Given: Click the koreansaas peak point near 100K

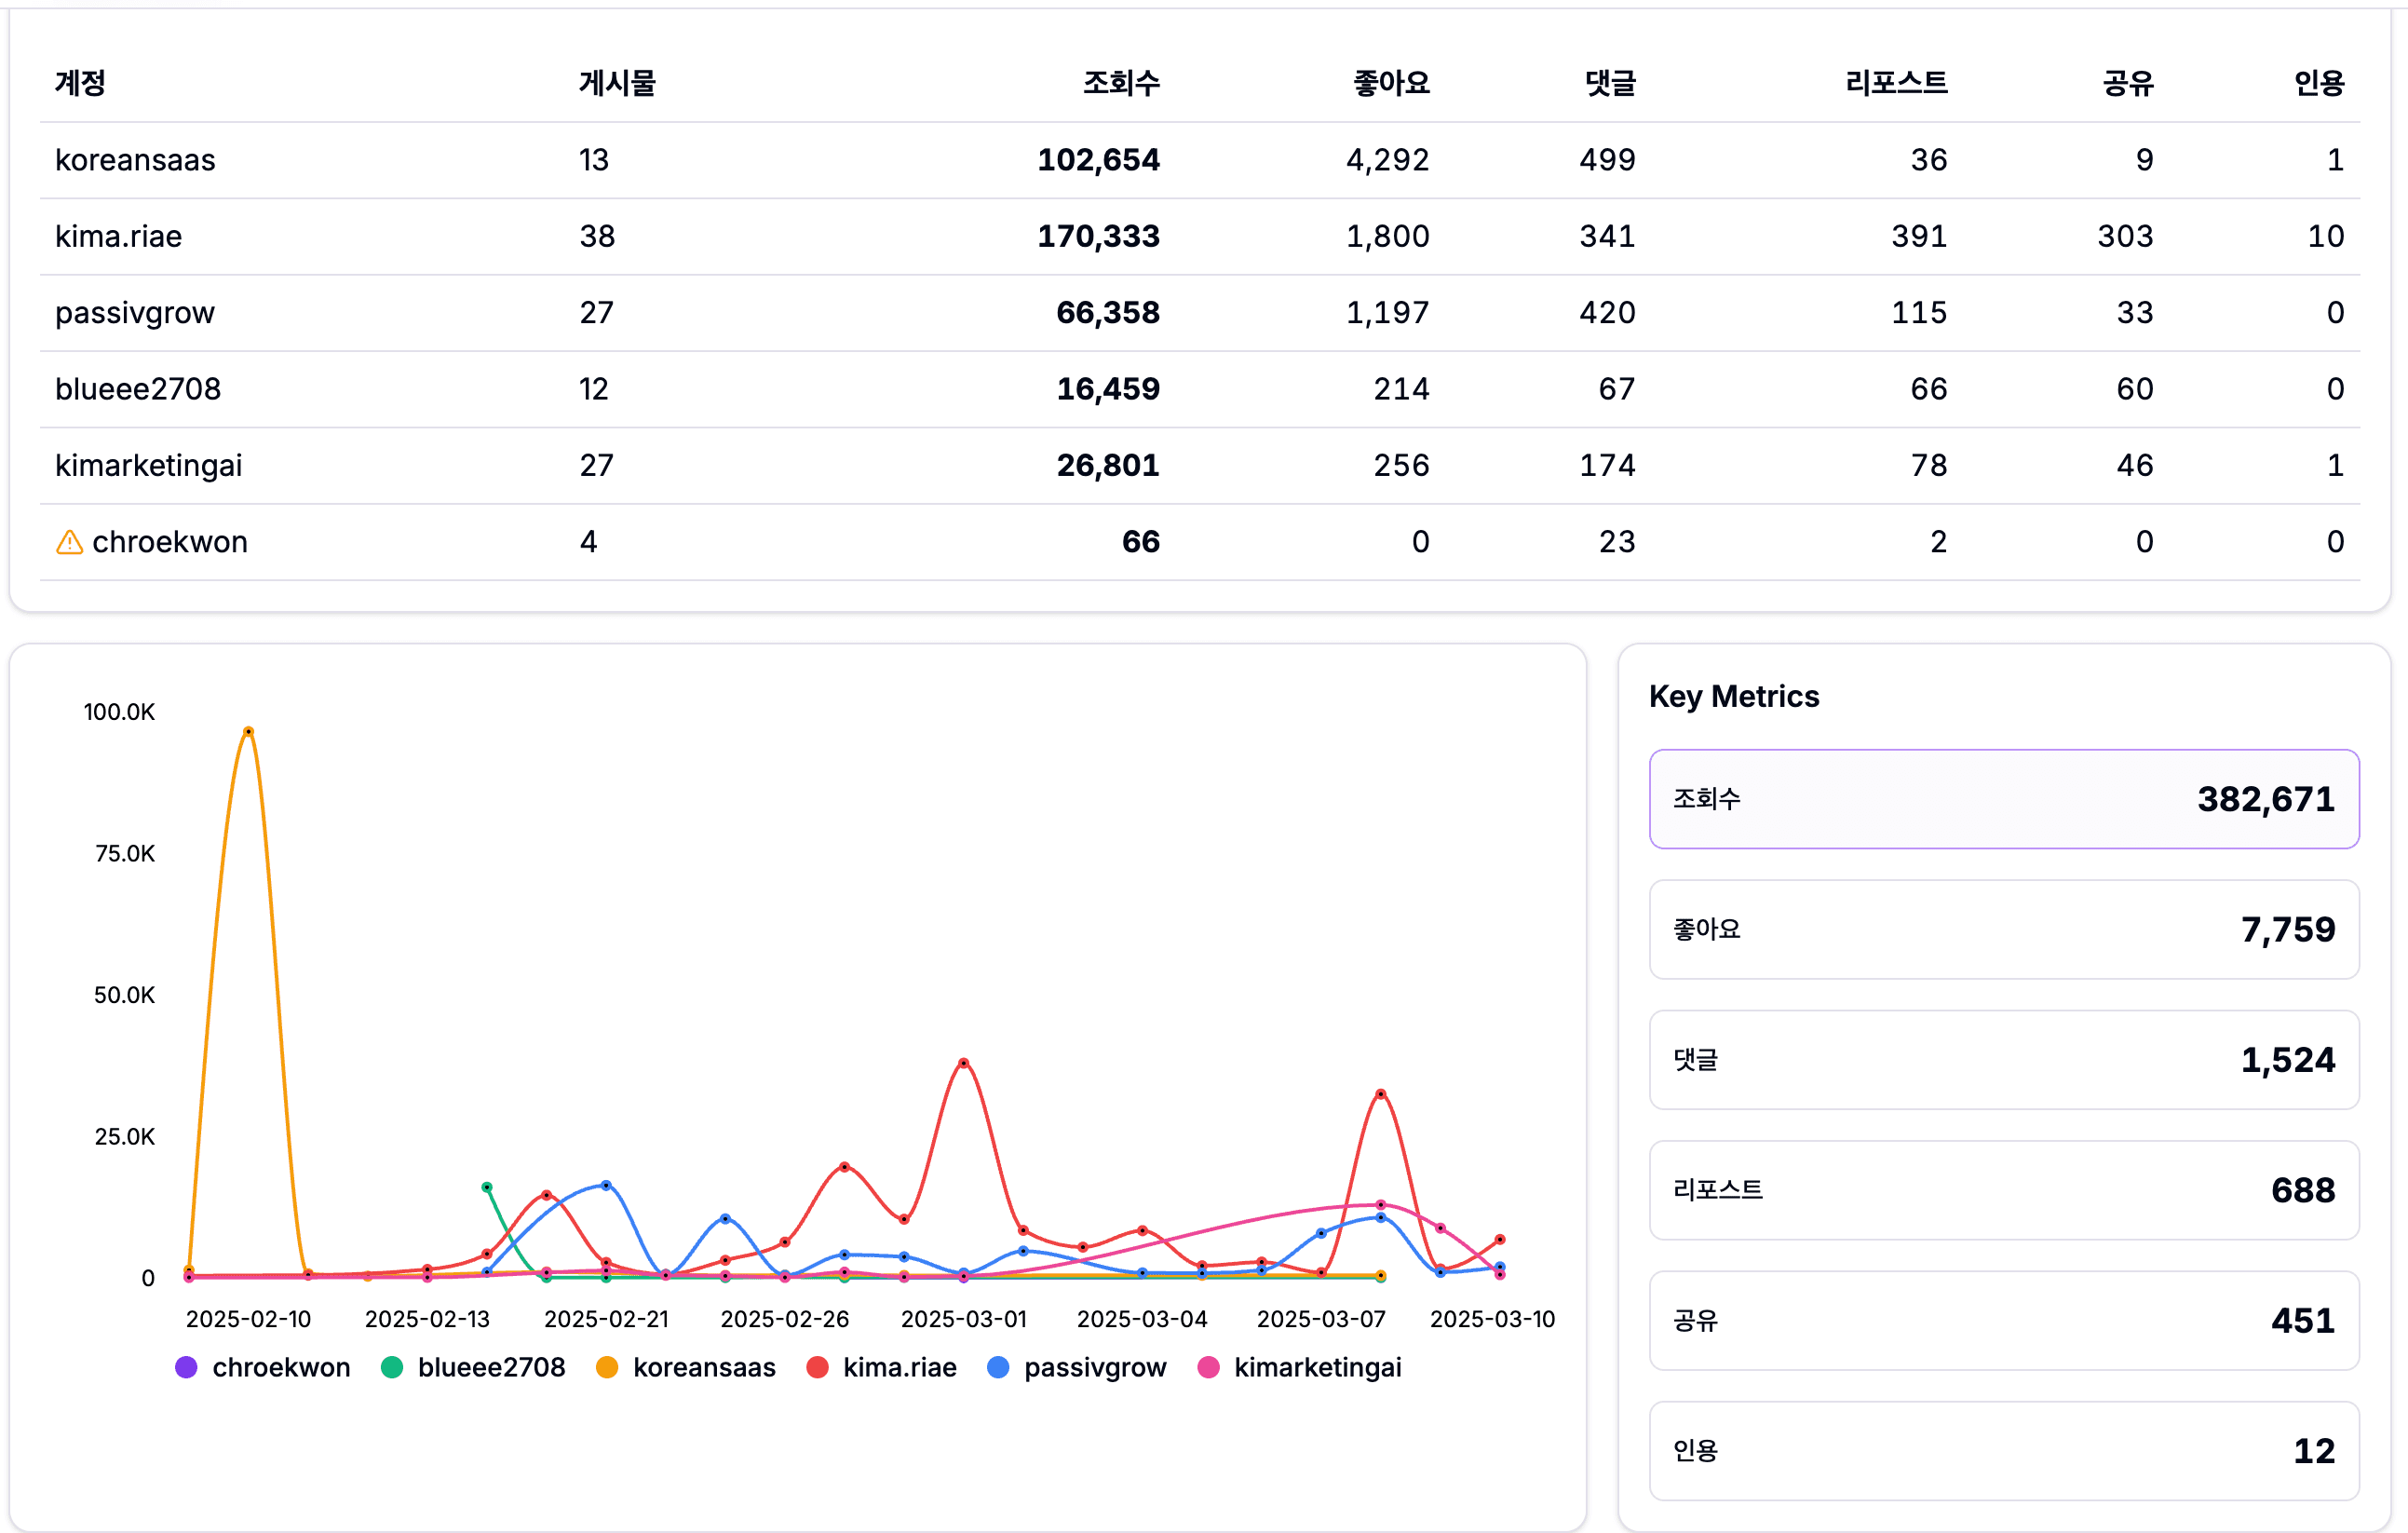Looking at the screenshot, I should coord(248,732).
